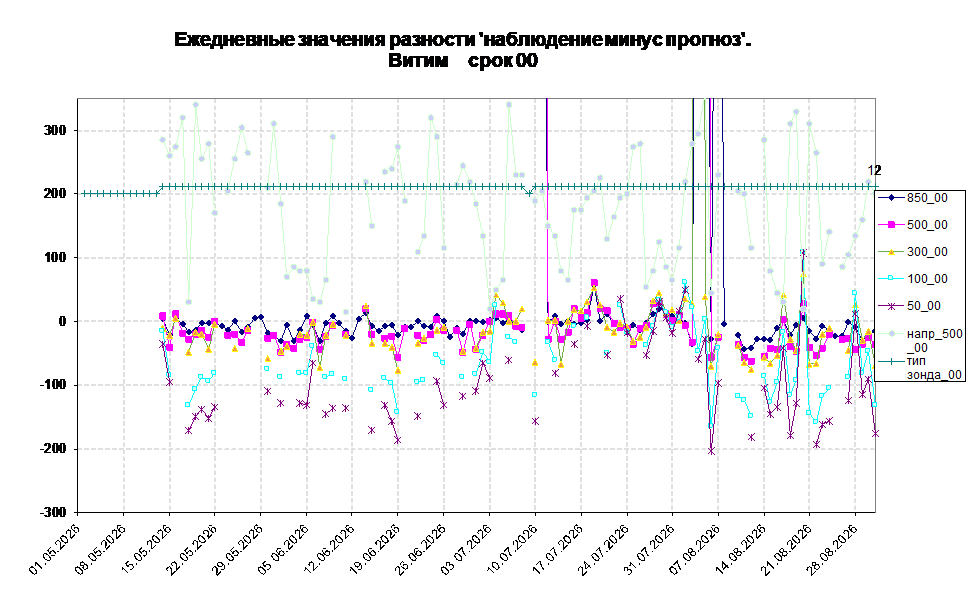
Task: Click the y-axis value -100
Action: pyautogui.click(x=52, y=385)
